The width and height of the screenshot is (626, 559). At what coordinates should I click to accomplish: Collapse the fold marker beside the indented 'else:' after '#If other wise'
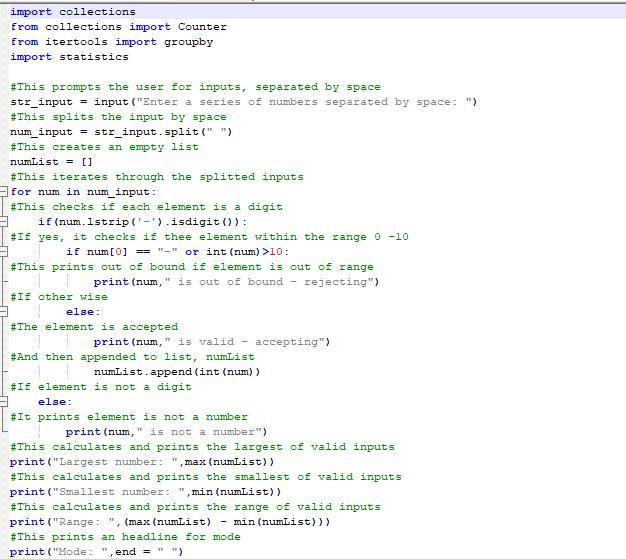click(x=3, y=312)
